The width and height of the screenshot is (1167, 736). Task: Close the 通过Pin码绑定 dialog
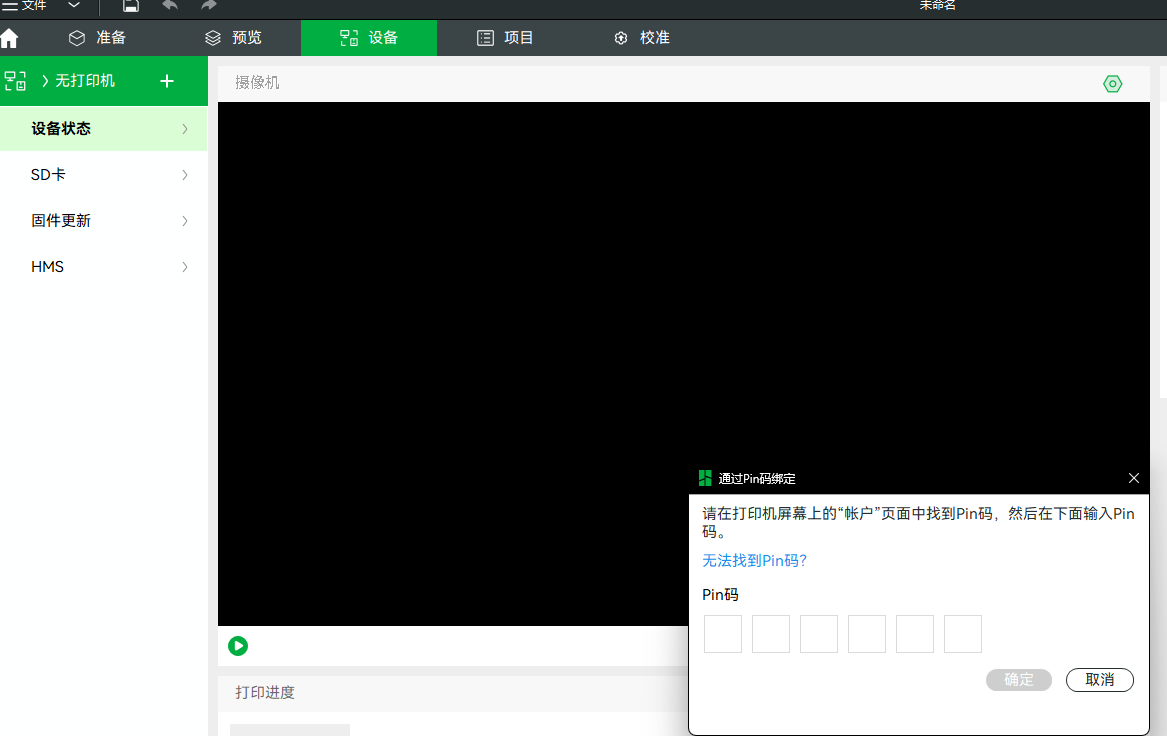[x=1134, y=478]
